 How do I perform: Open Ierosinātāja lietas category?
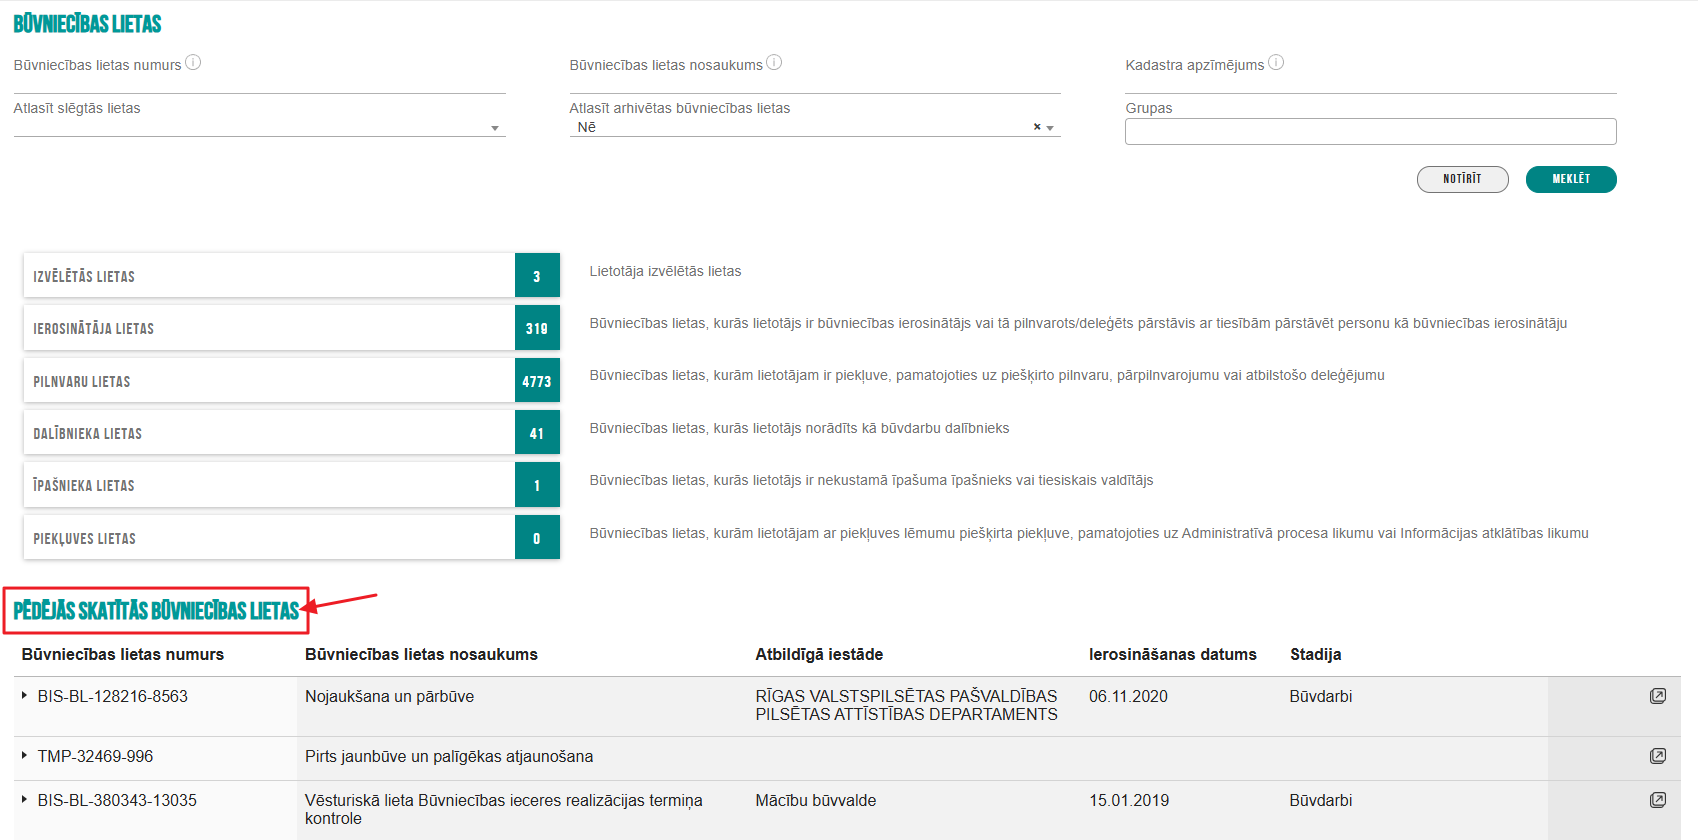click(x=291, y=327)
